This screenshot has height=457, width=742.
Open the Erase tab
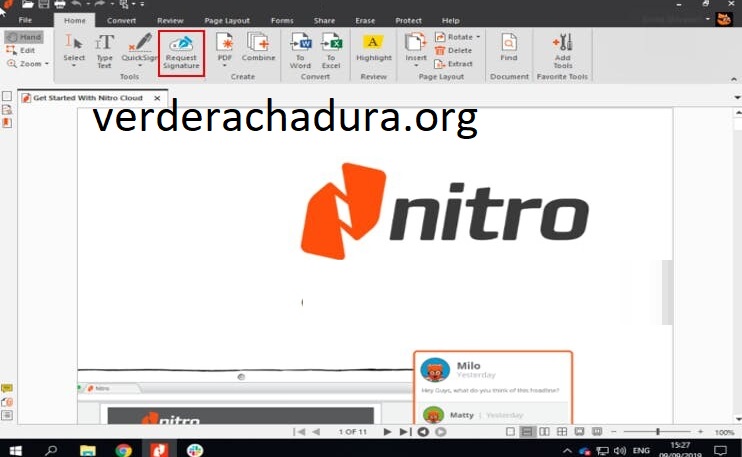pos(365,20)
